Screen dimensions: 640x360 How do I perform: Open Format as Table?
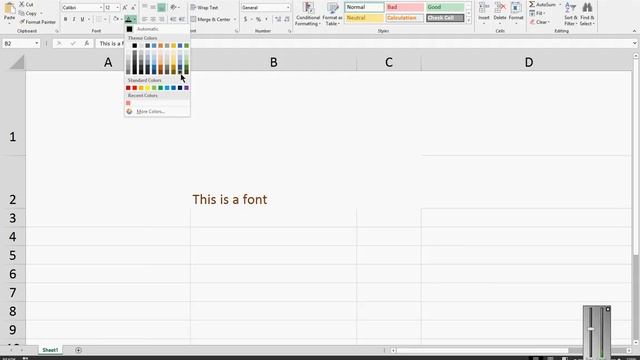[332, 14]
